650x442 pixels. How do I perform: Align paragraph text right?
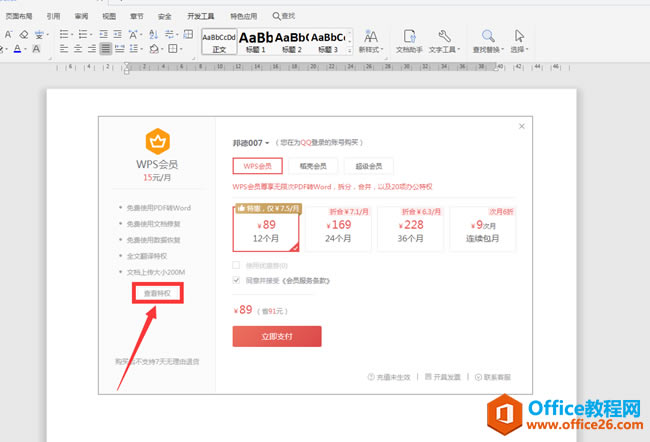point(92,49)
